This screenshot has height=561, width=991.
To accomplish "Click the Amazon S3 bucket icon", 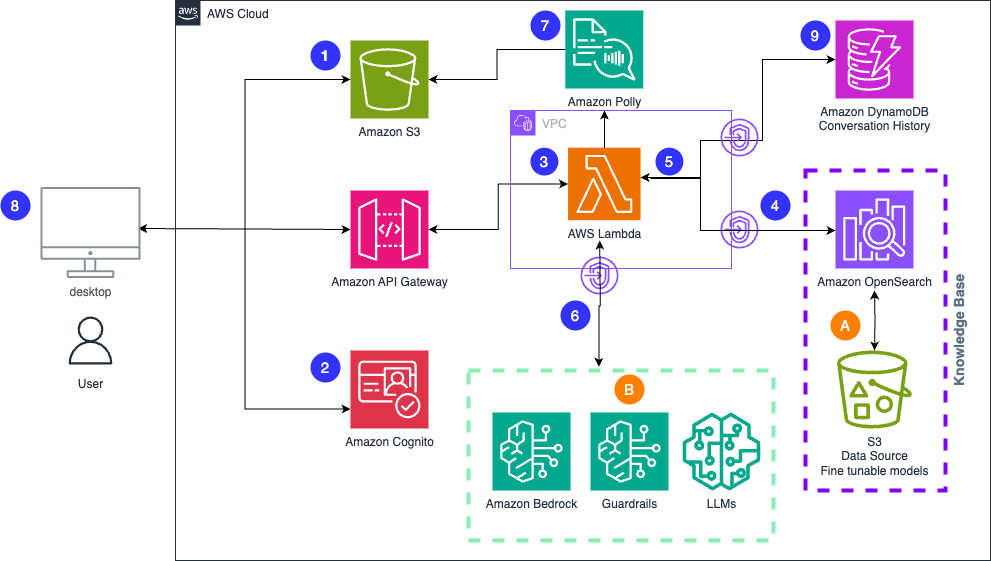I will click(x=389, y=80).
